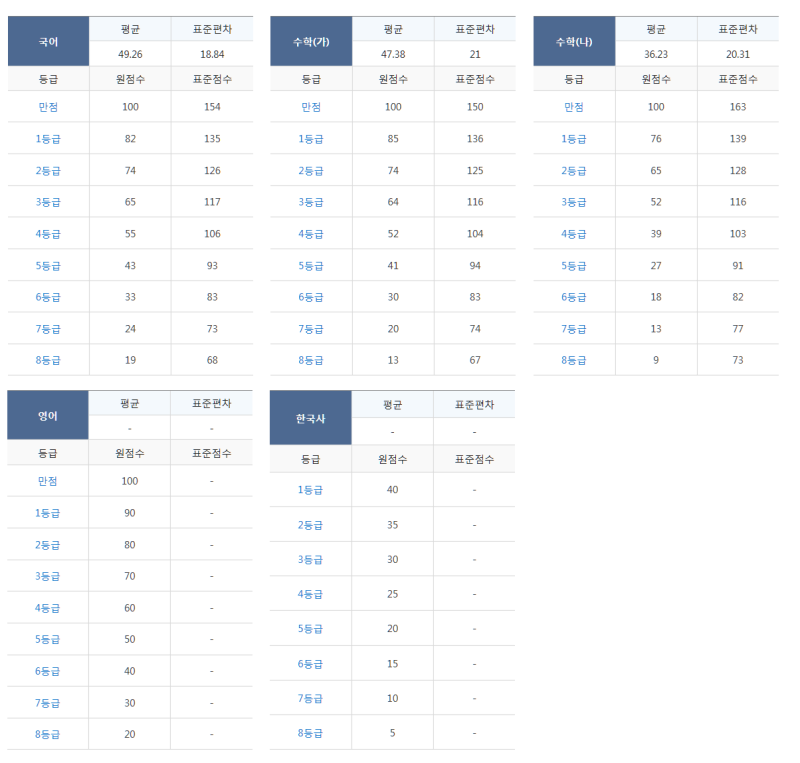This screenshot has height=763, width=800.
Task: Open the 1등급 link in the 한국사 table
Action: tap(310, 490)
